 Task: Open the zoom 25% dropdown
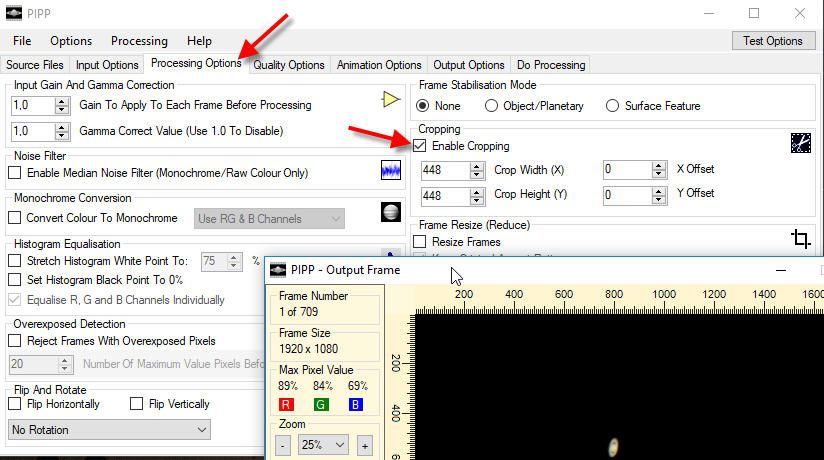324,445
